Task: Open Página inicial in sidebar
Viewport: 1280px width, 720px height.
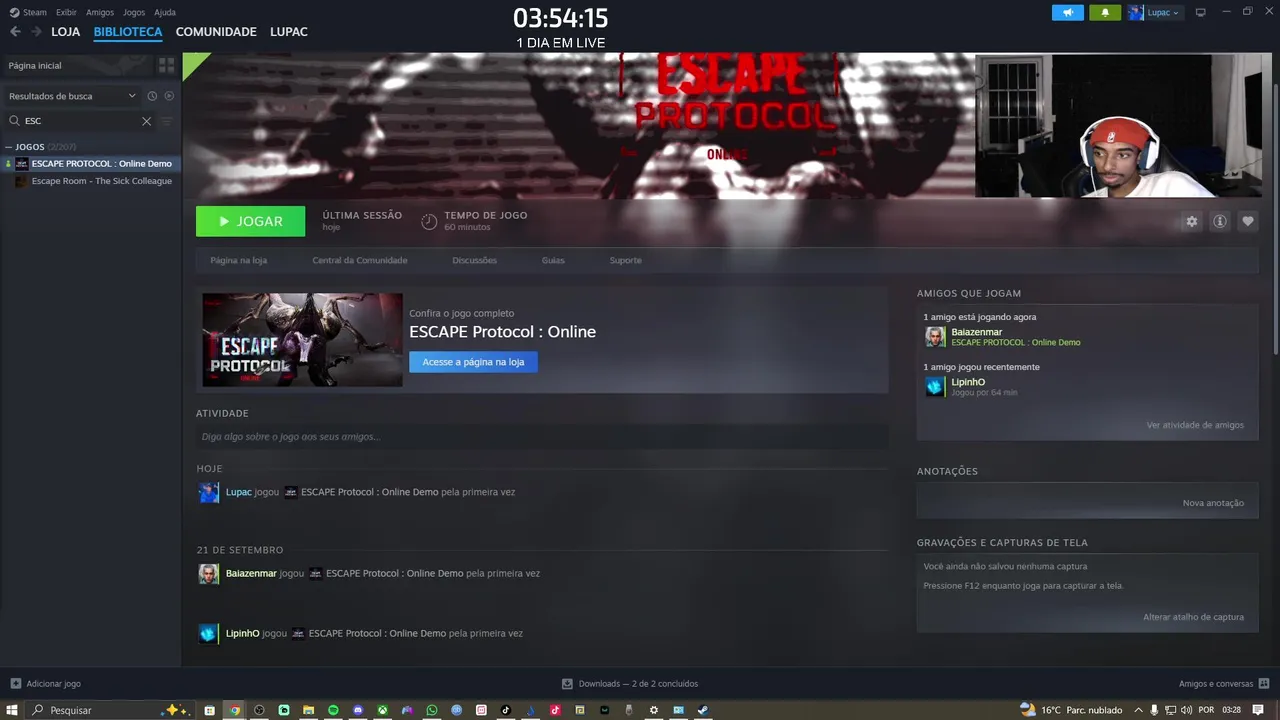Action: (78, 65)
